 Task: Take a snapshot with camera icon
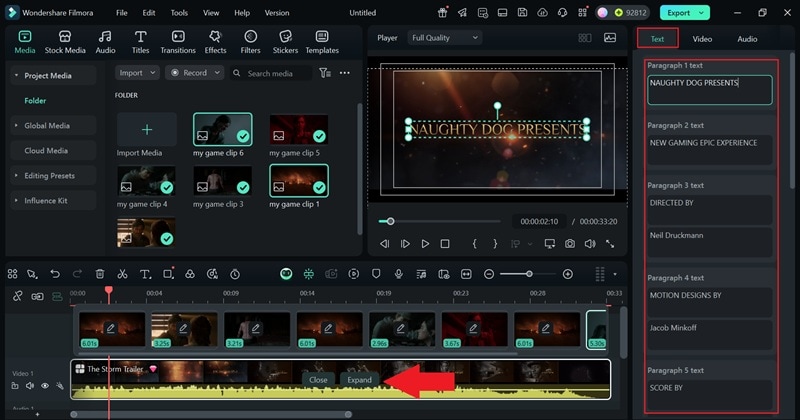click(x=570, y=244)
